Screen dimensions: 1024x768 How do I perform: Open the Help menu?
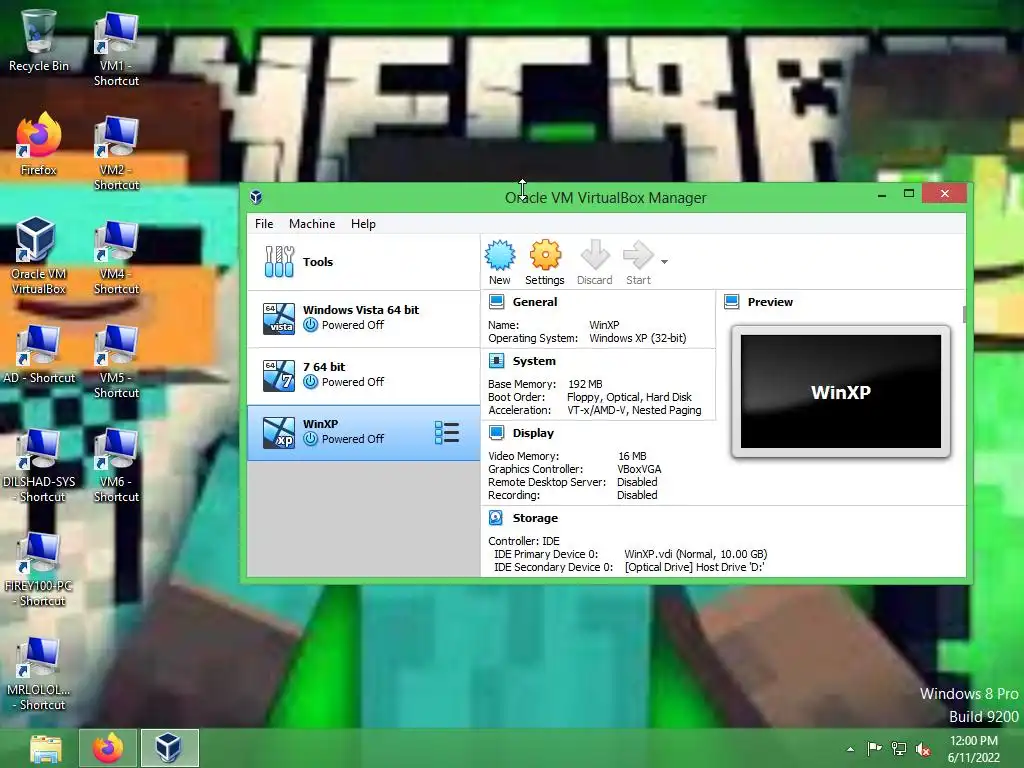(363, 224)
